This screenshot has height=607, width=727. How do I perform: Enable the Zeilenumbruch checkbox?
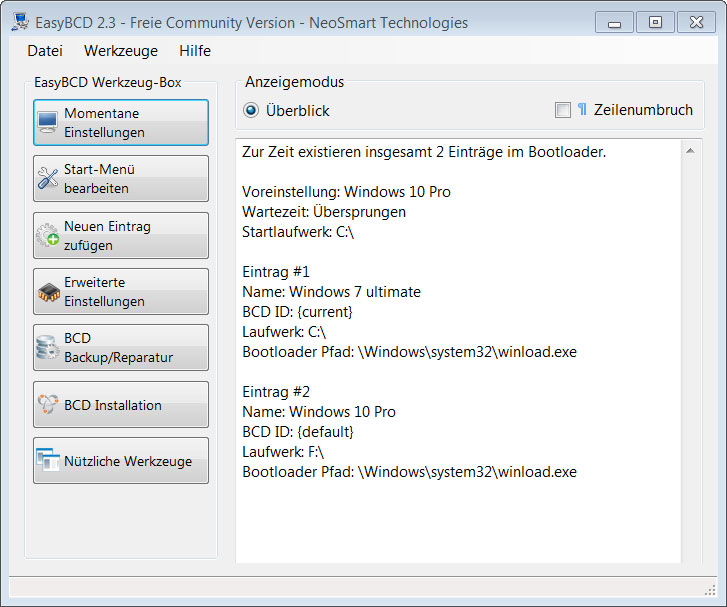tap(563, 110)
